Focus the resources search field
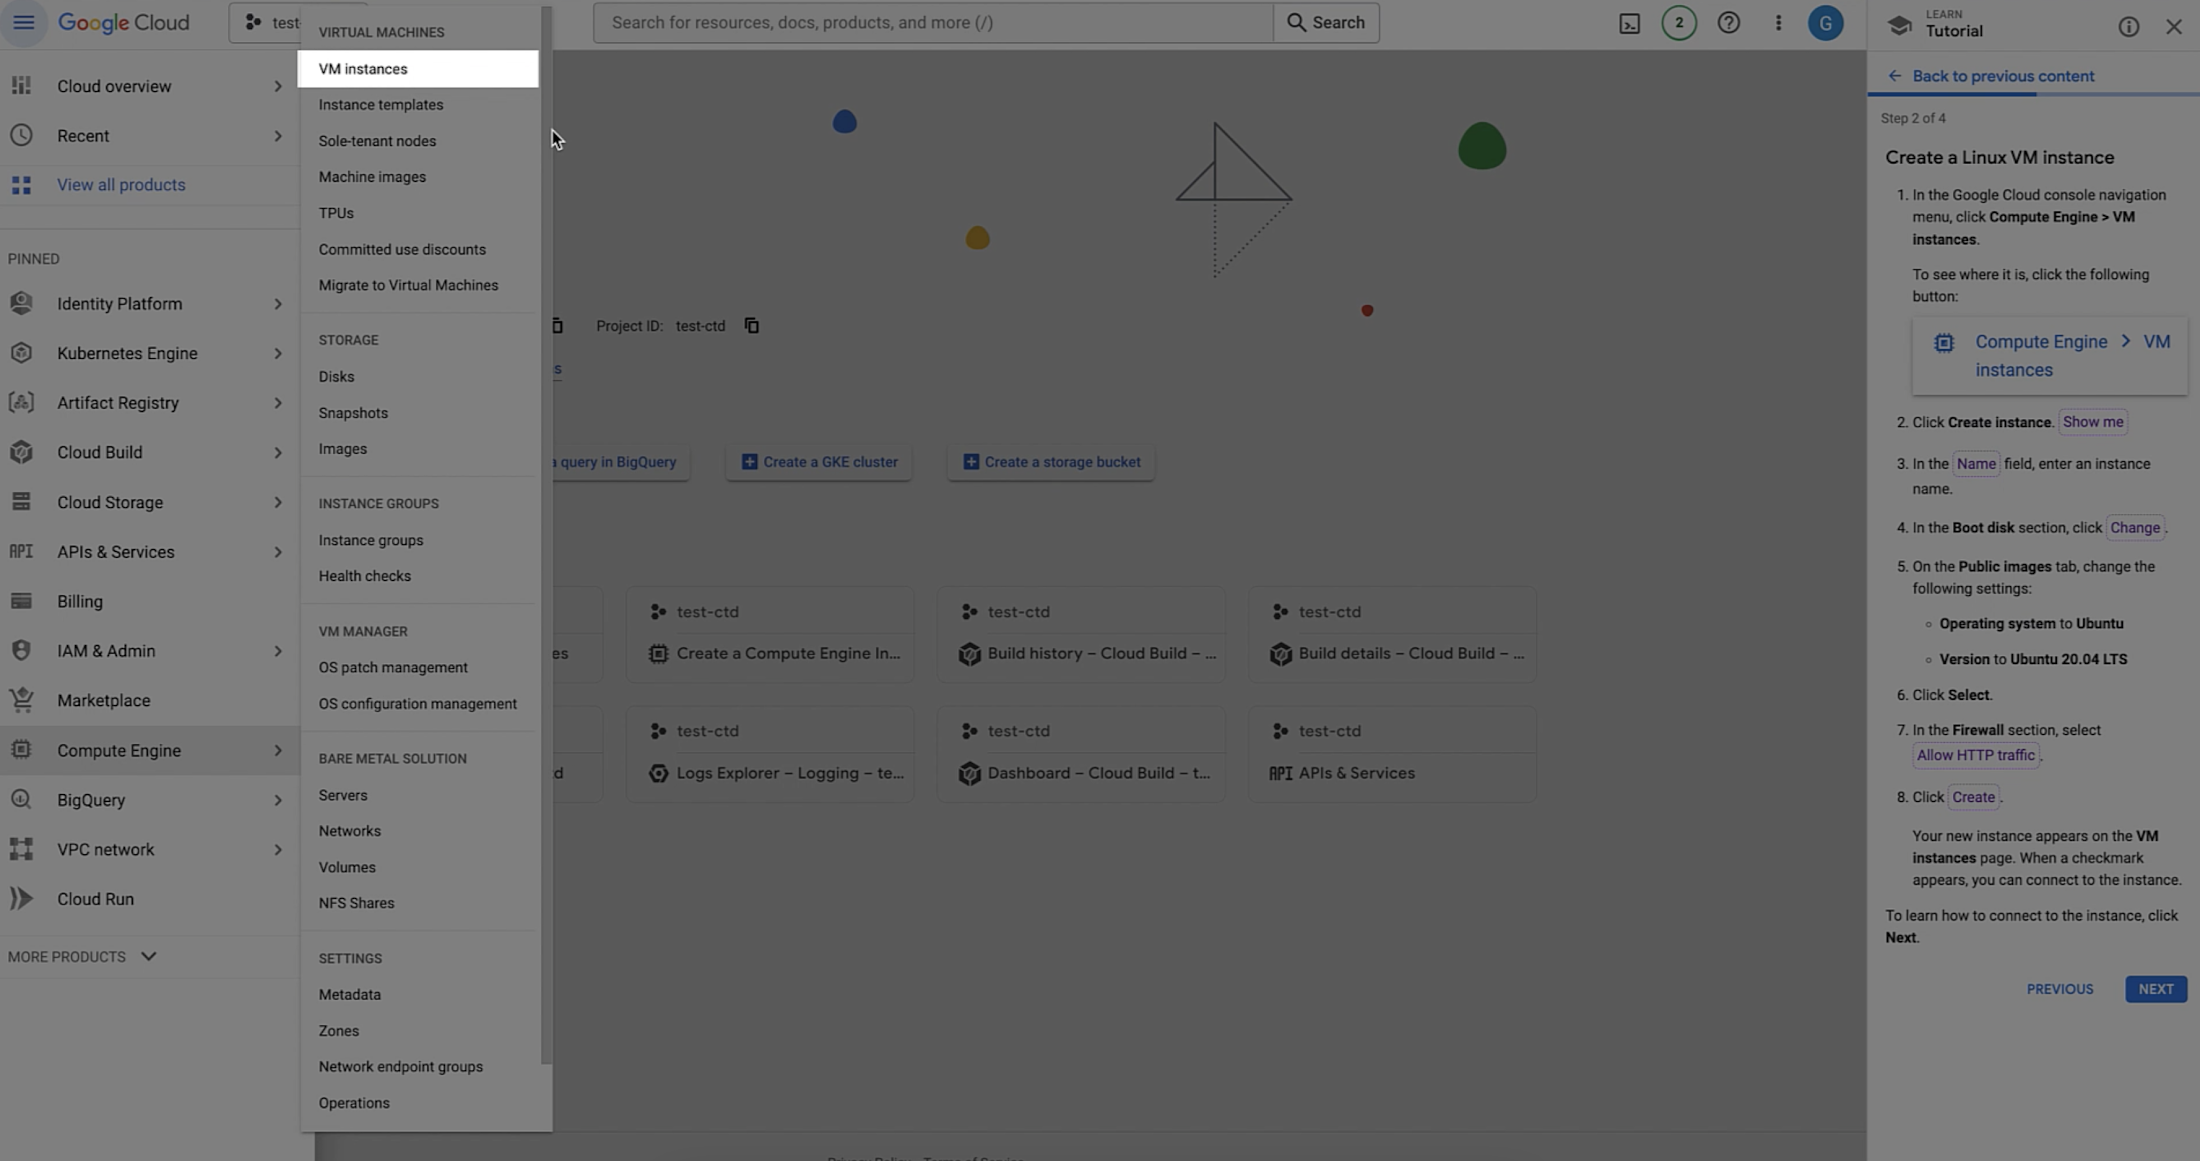This screenshot has height=1161, width=2200. pos(933,22)
